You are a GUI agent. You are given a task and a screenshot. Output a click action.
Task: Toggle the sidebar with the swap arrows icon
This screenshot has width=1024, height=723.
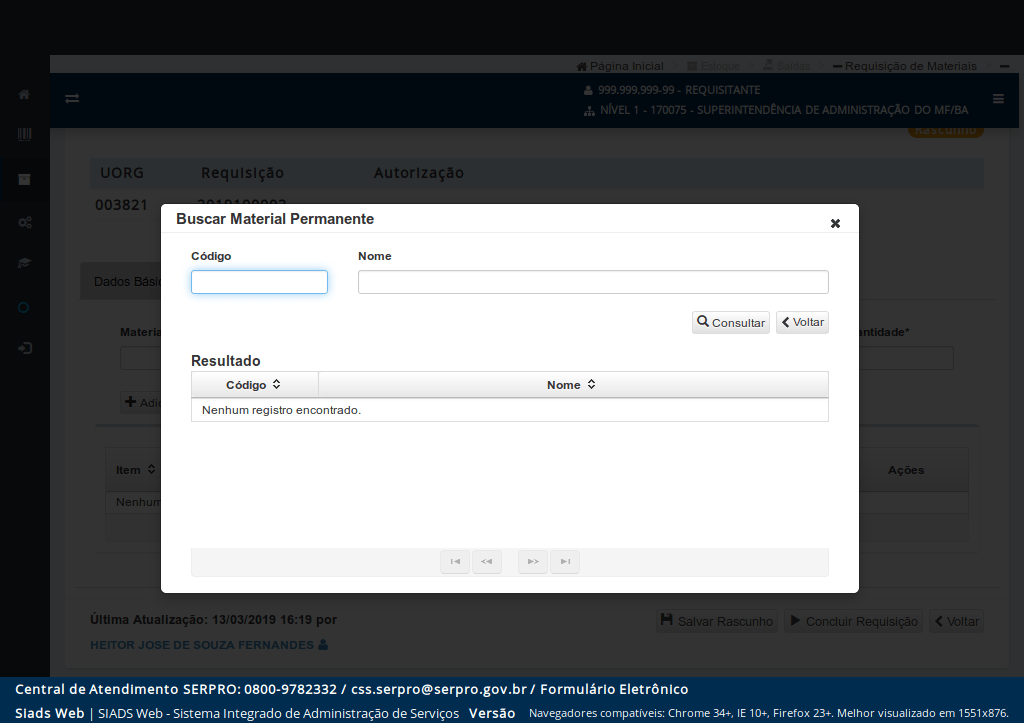coord(72,99)
